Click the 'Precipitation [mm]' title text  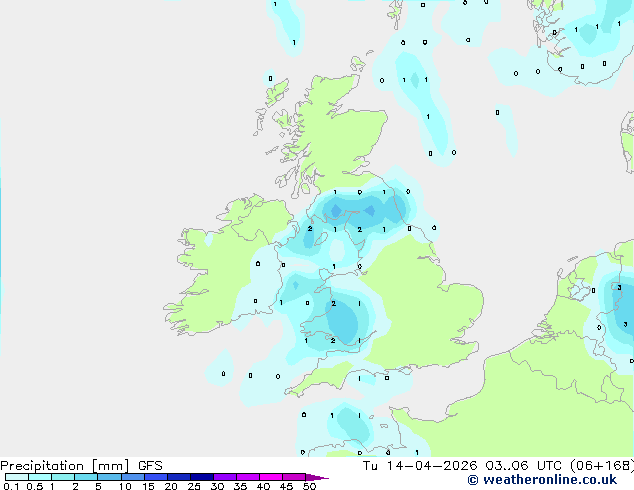(65, 466)
